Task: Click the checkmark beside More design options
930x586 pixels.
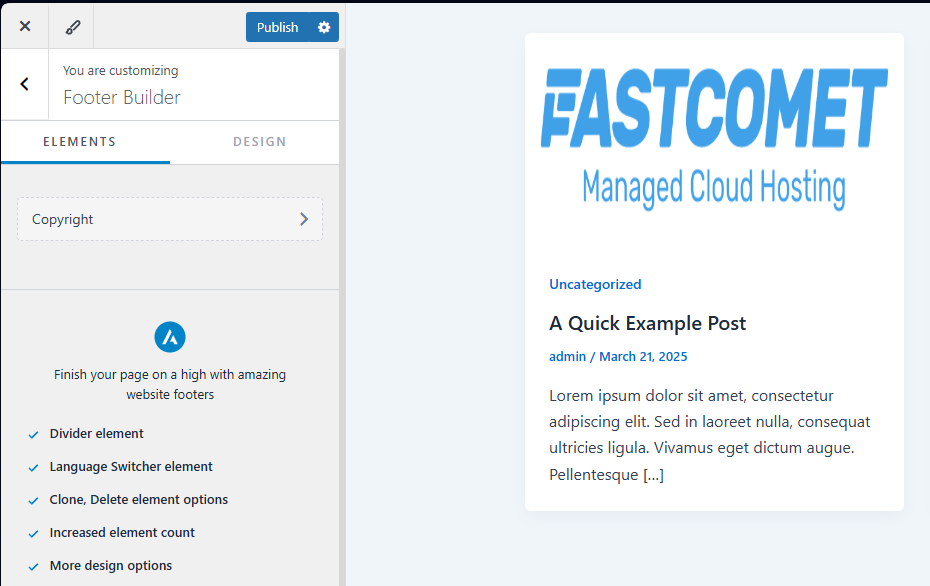Action: 34,567
